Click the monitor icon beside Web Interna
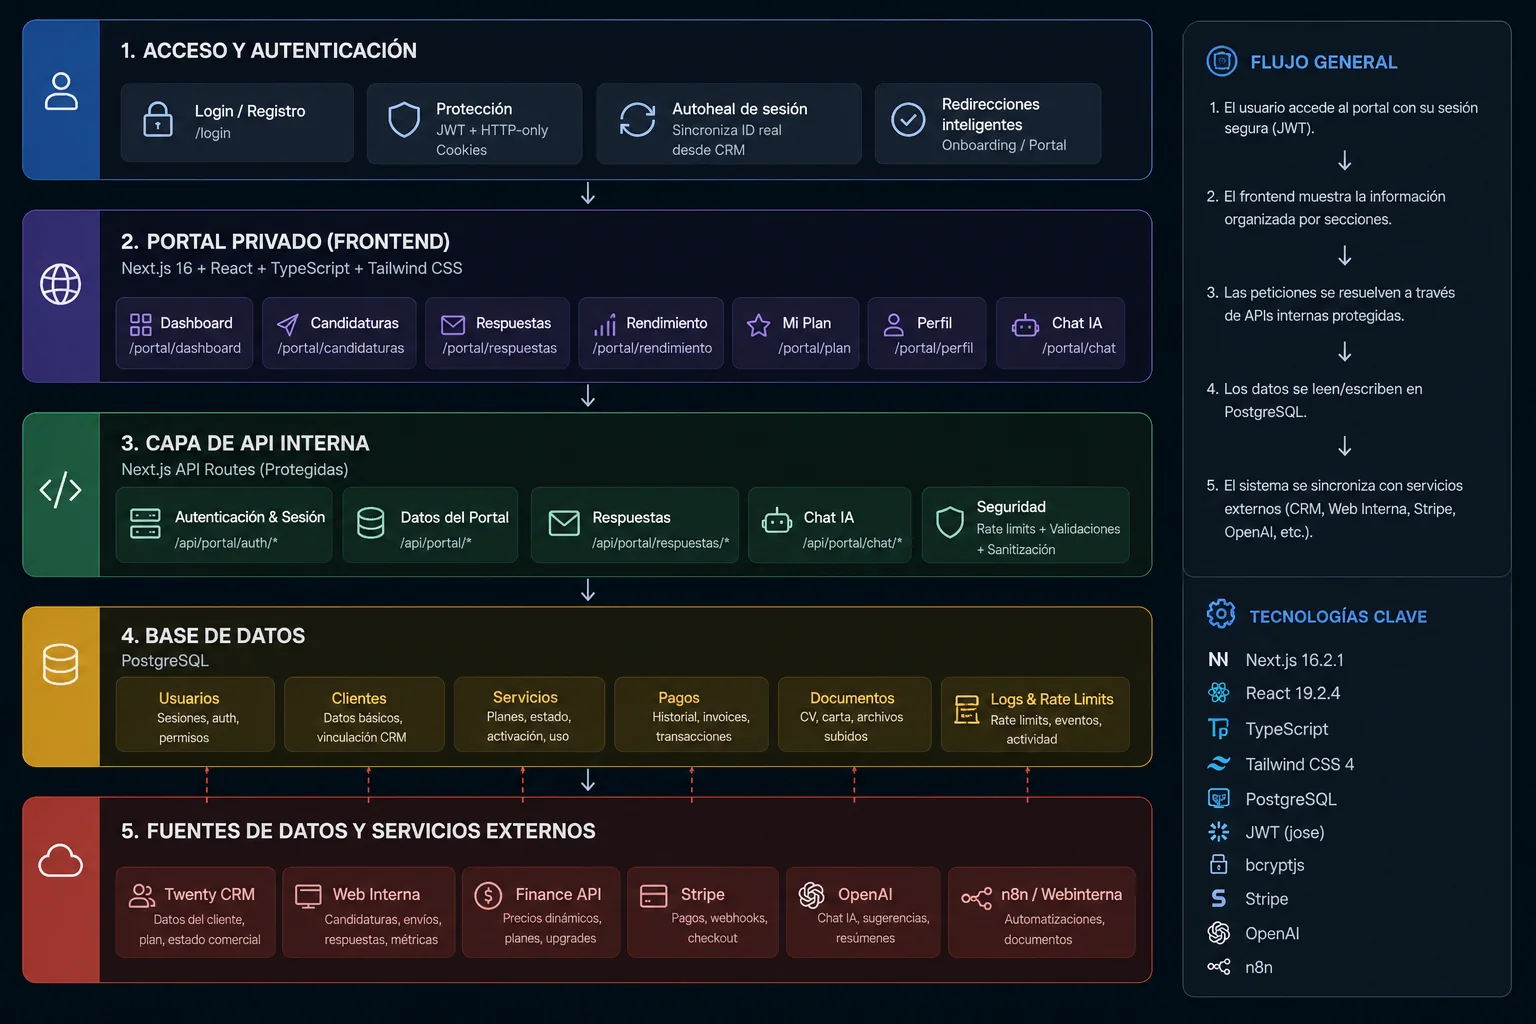The image size is (1536, 1024). point(308,895)
